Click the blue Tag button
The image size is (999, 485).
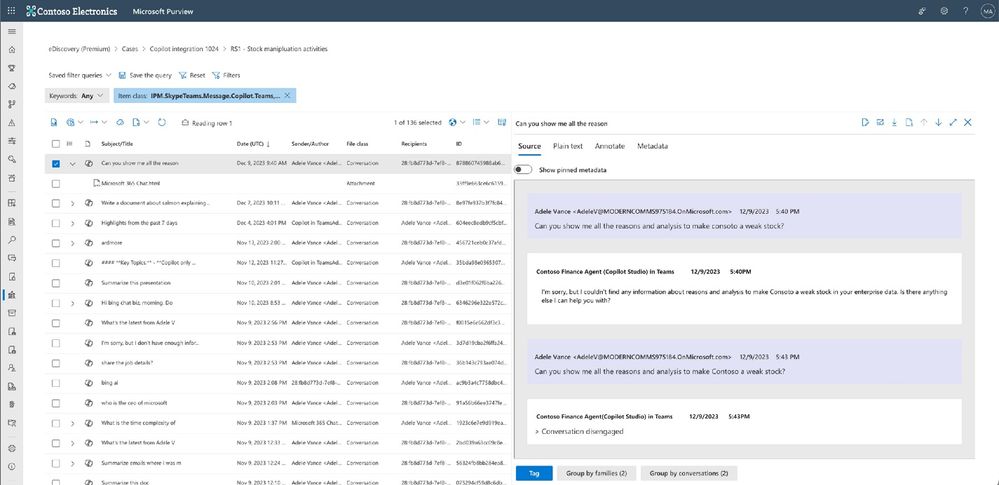pyautogui.click(x=534, y=474)
